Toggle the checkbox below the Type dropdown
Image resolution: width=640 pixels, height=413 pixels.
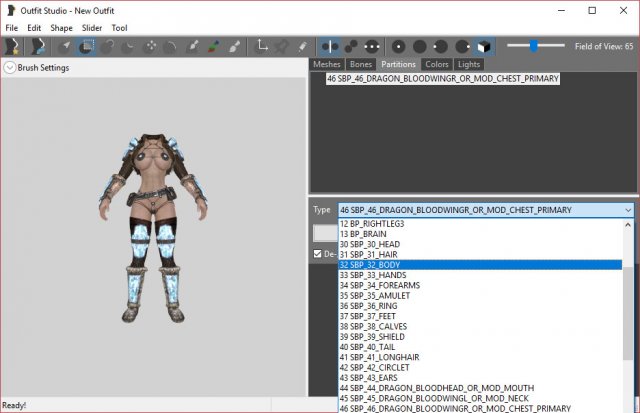[x=318, y=254]
